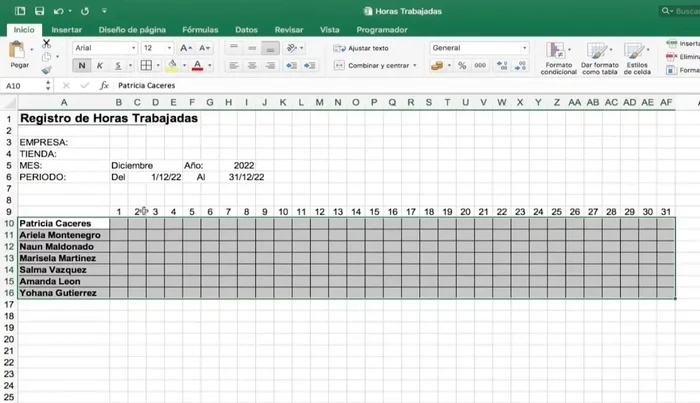
Task: Click the Redo icon
Action: coord(85,11)
